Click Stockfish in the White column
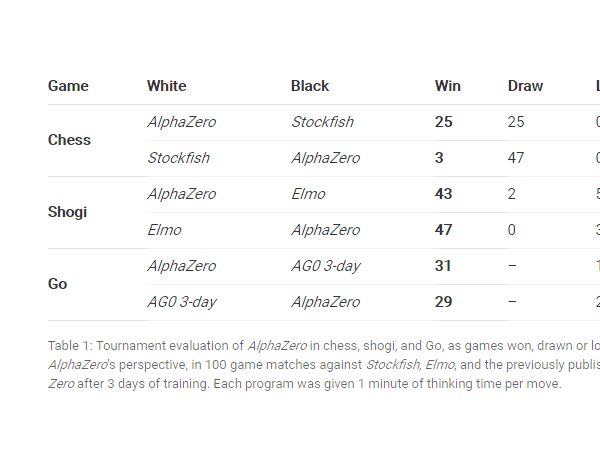 tap(178, 158)
